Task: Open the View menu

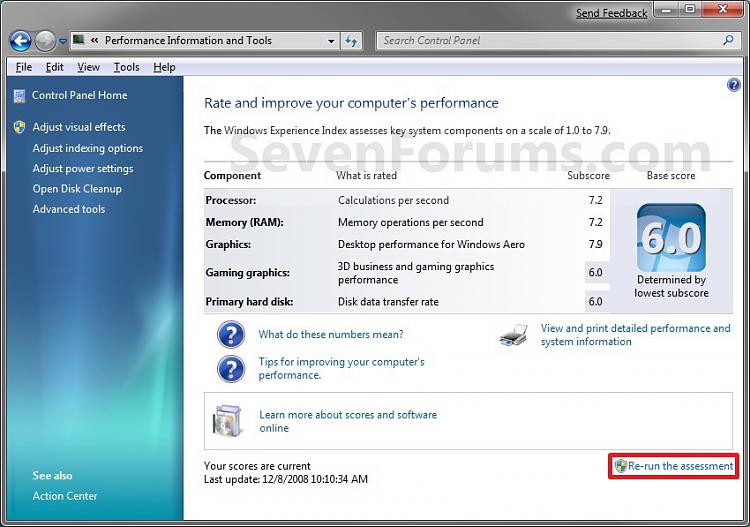Action: click(x=88, y=67)
